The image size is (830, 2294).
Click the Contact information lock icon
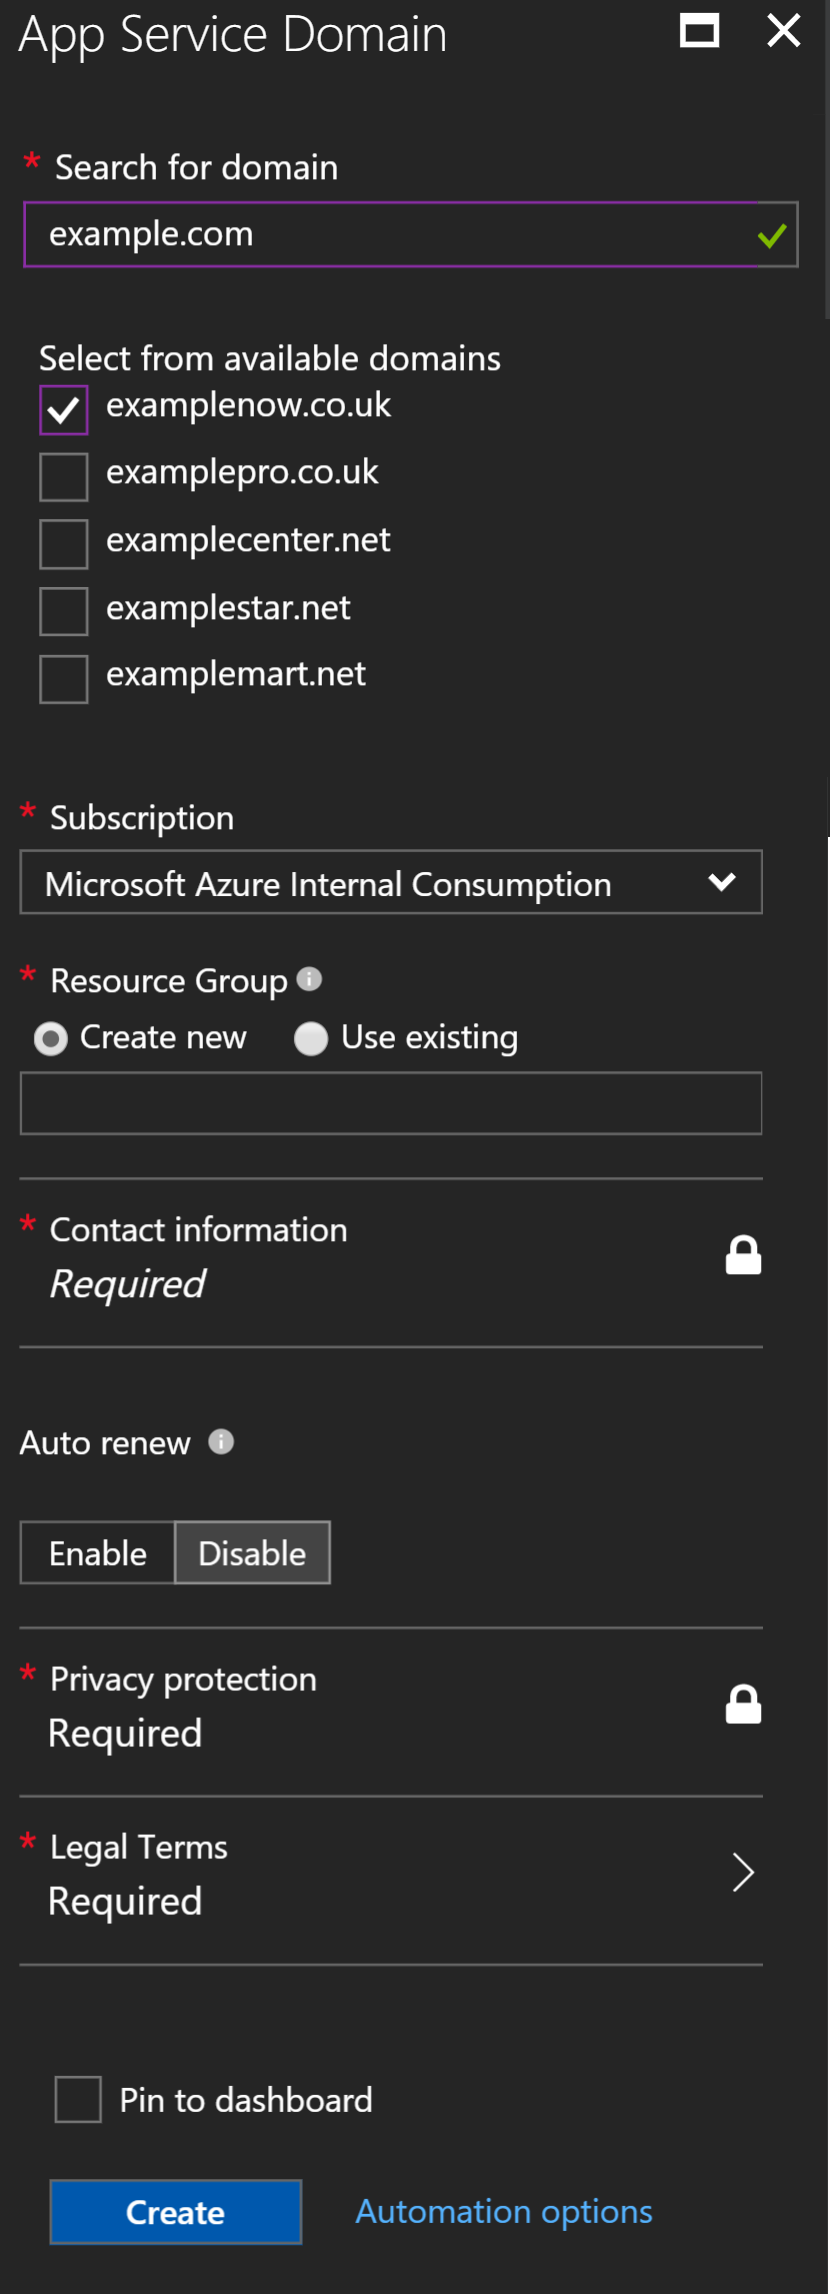coord(743,1255)
